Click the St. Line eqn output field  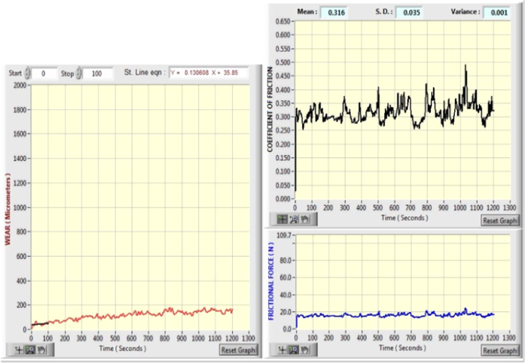pos(208,73)
